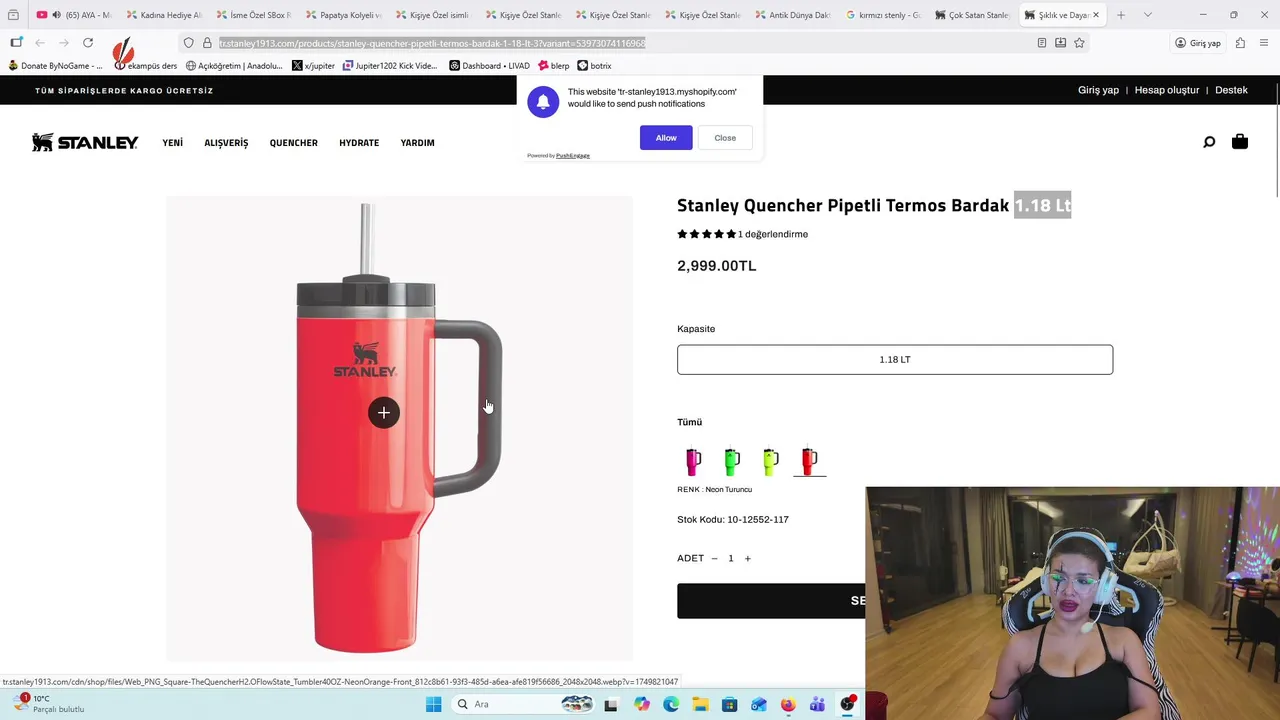Click the taskbar Ara search box
1280x720 pixels.
[523, 704]
